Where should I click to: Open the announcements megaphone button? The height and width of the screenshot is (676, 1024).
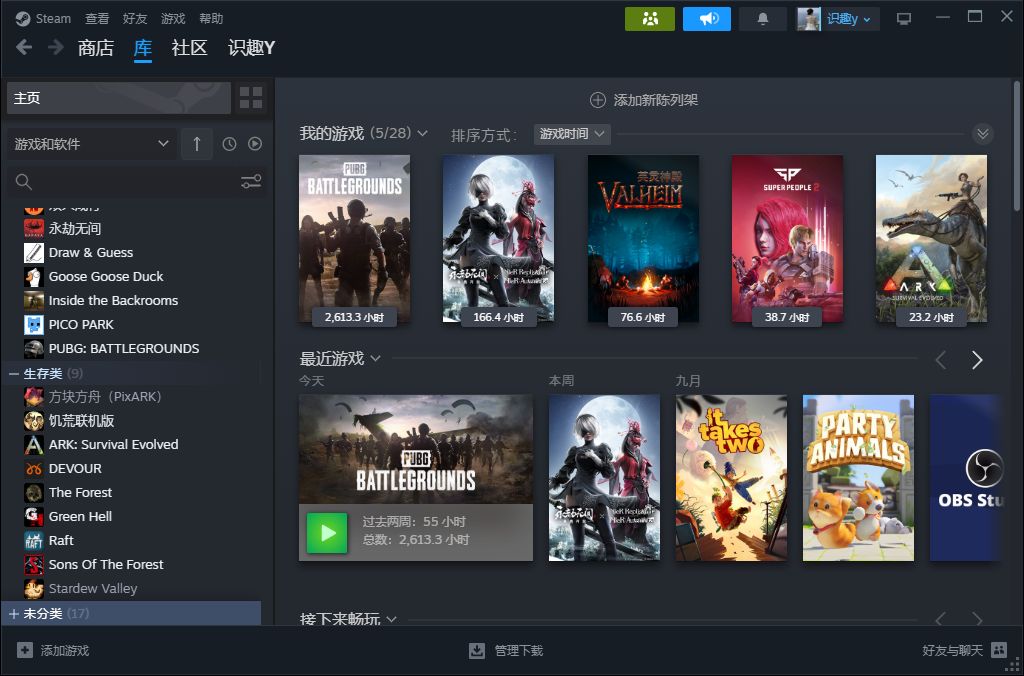[707, 19]
